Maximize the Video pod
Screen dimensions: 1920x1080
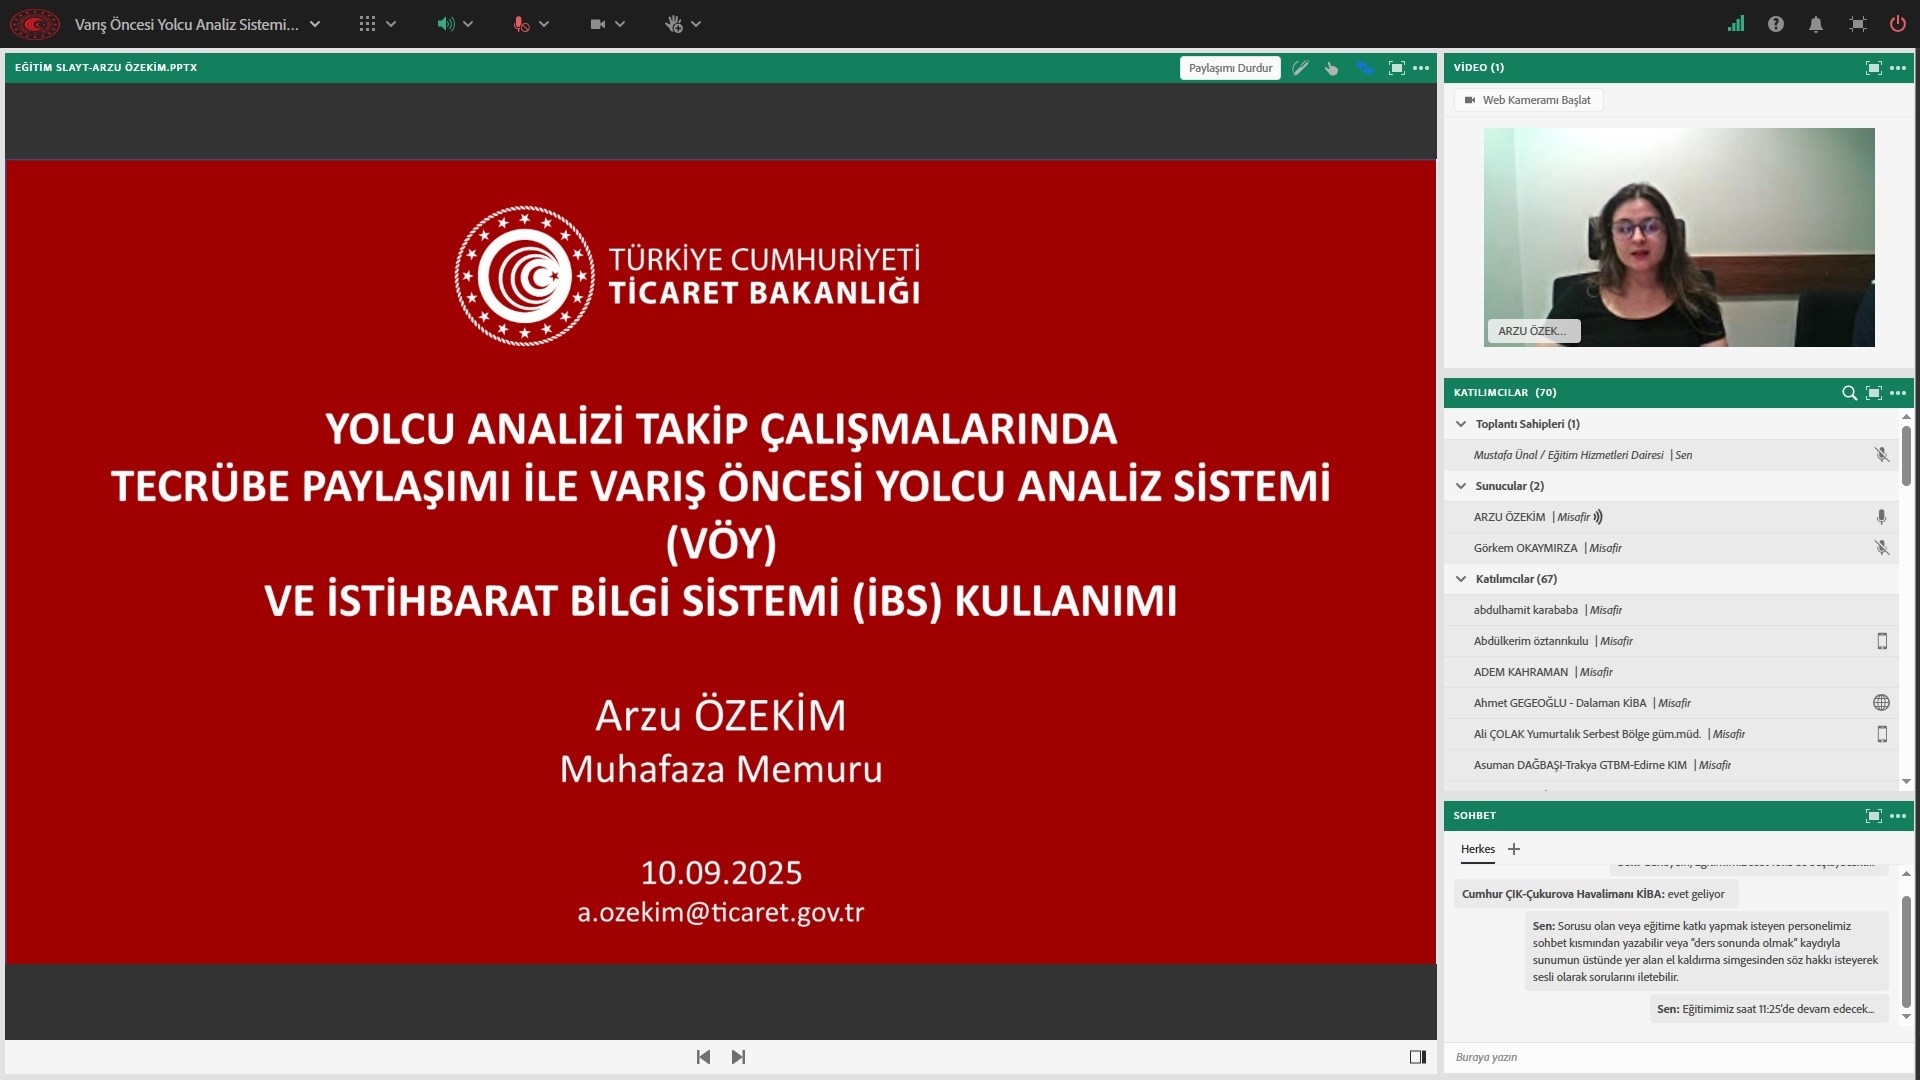pos(1874,68)
